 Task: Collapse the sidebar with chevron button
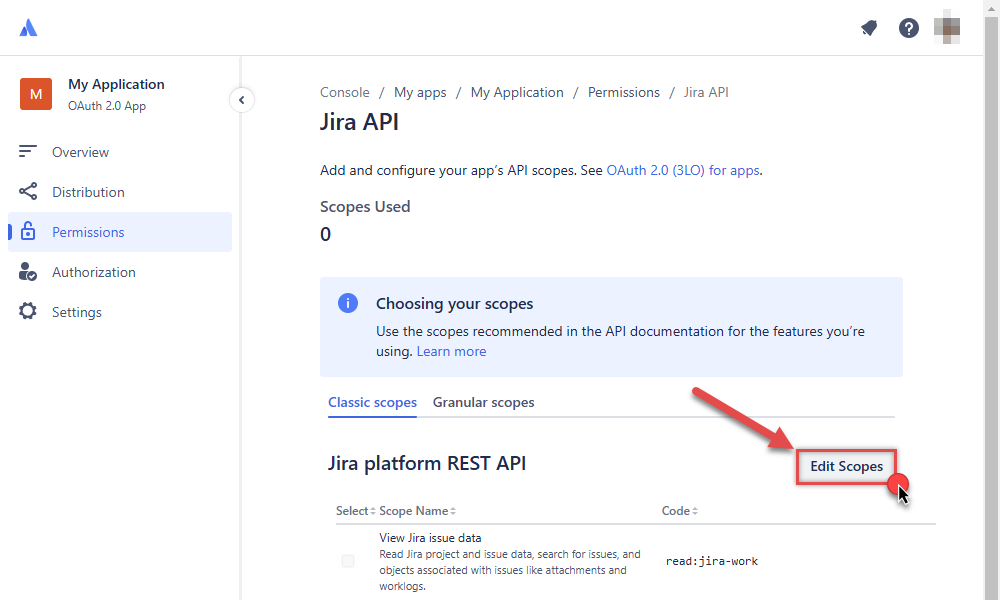pyautogui.click(x=242, y=99)
